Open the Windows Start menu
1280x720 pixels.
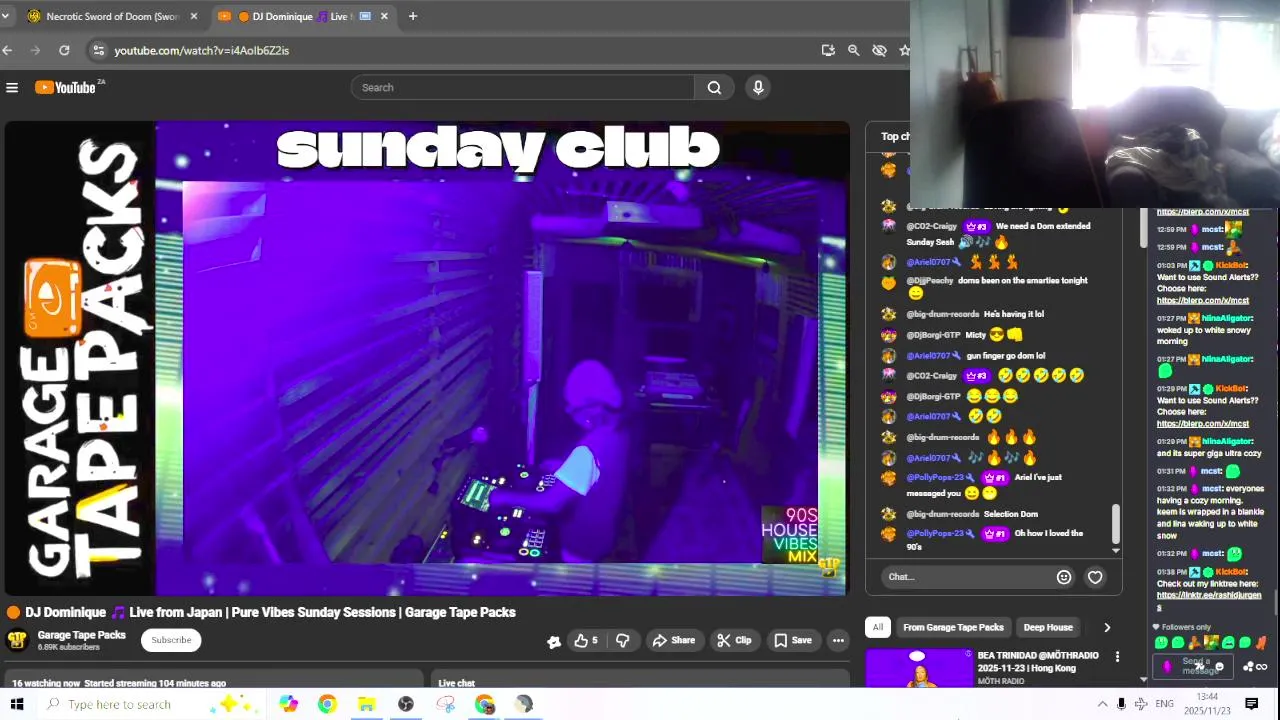(x=17, y=704)
